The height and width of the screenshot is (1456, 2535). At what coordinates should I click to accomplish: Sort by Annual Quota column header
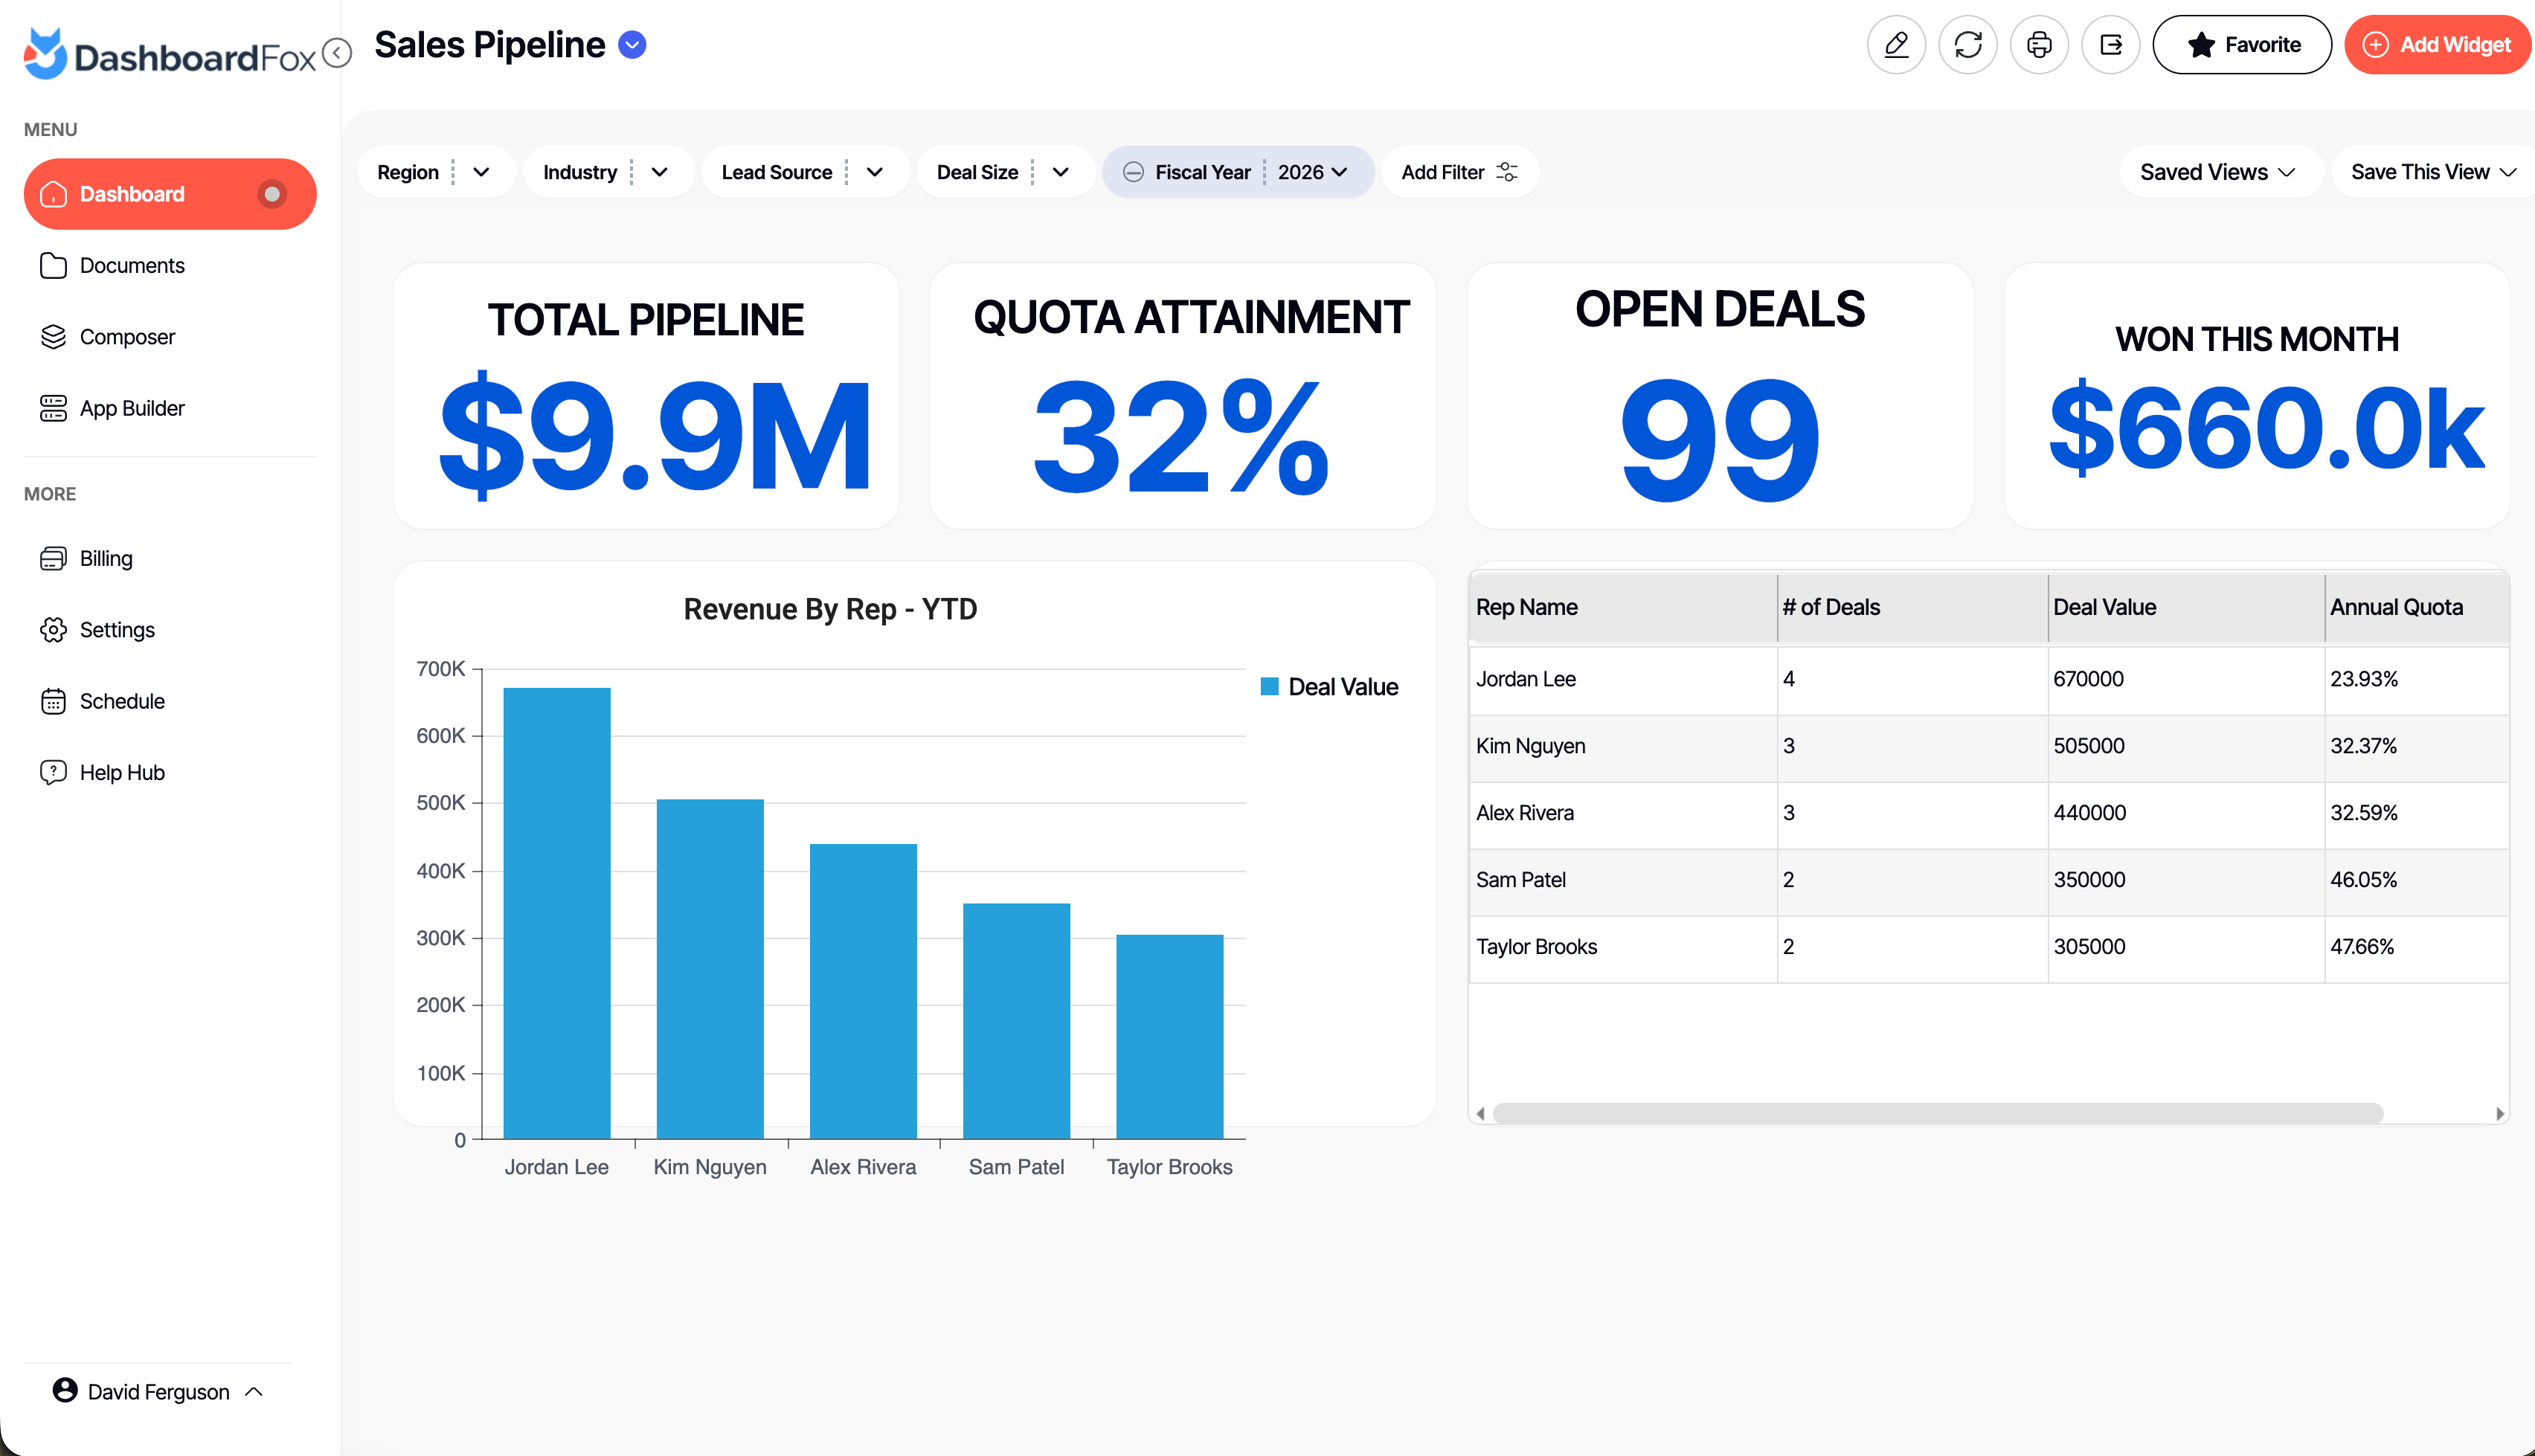2417,607
